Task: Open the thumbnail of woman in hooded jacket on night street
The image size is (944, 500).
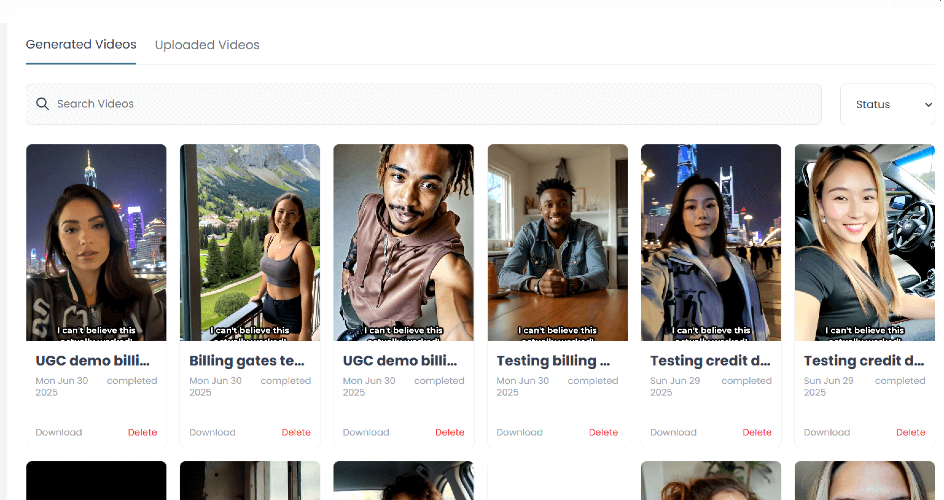Action: click(x=711, y=242)
